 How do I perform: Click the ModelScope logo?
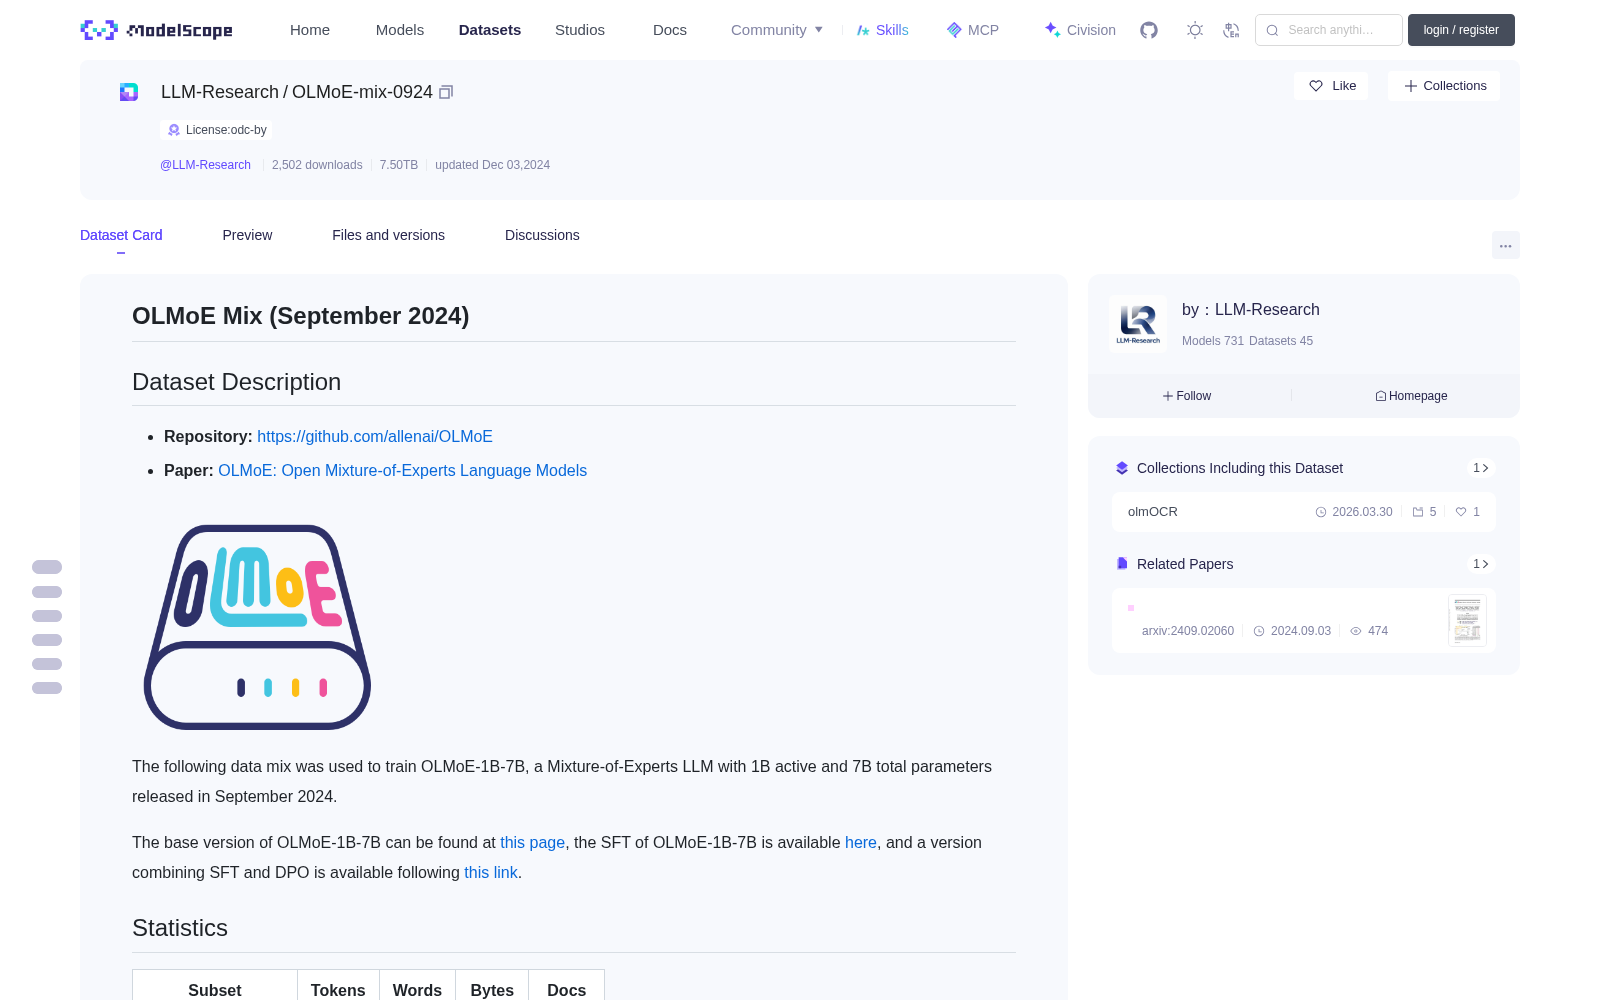(x=156, y=30)
